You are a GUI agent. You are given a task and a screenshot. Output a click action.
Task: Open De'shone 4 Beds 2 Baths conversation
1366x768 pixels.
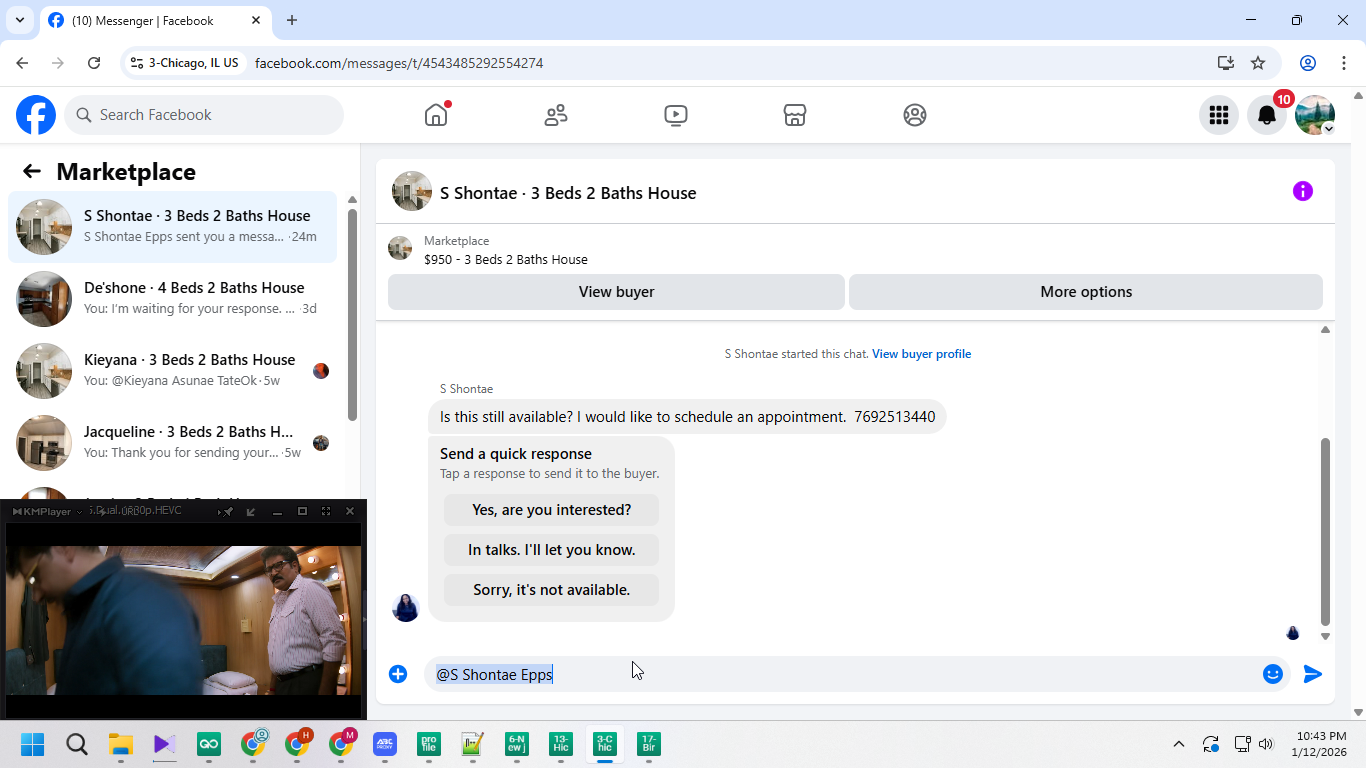(173, 299)
